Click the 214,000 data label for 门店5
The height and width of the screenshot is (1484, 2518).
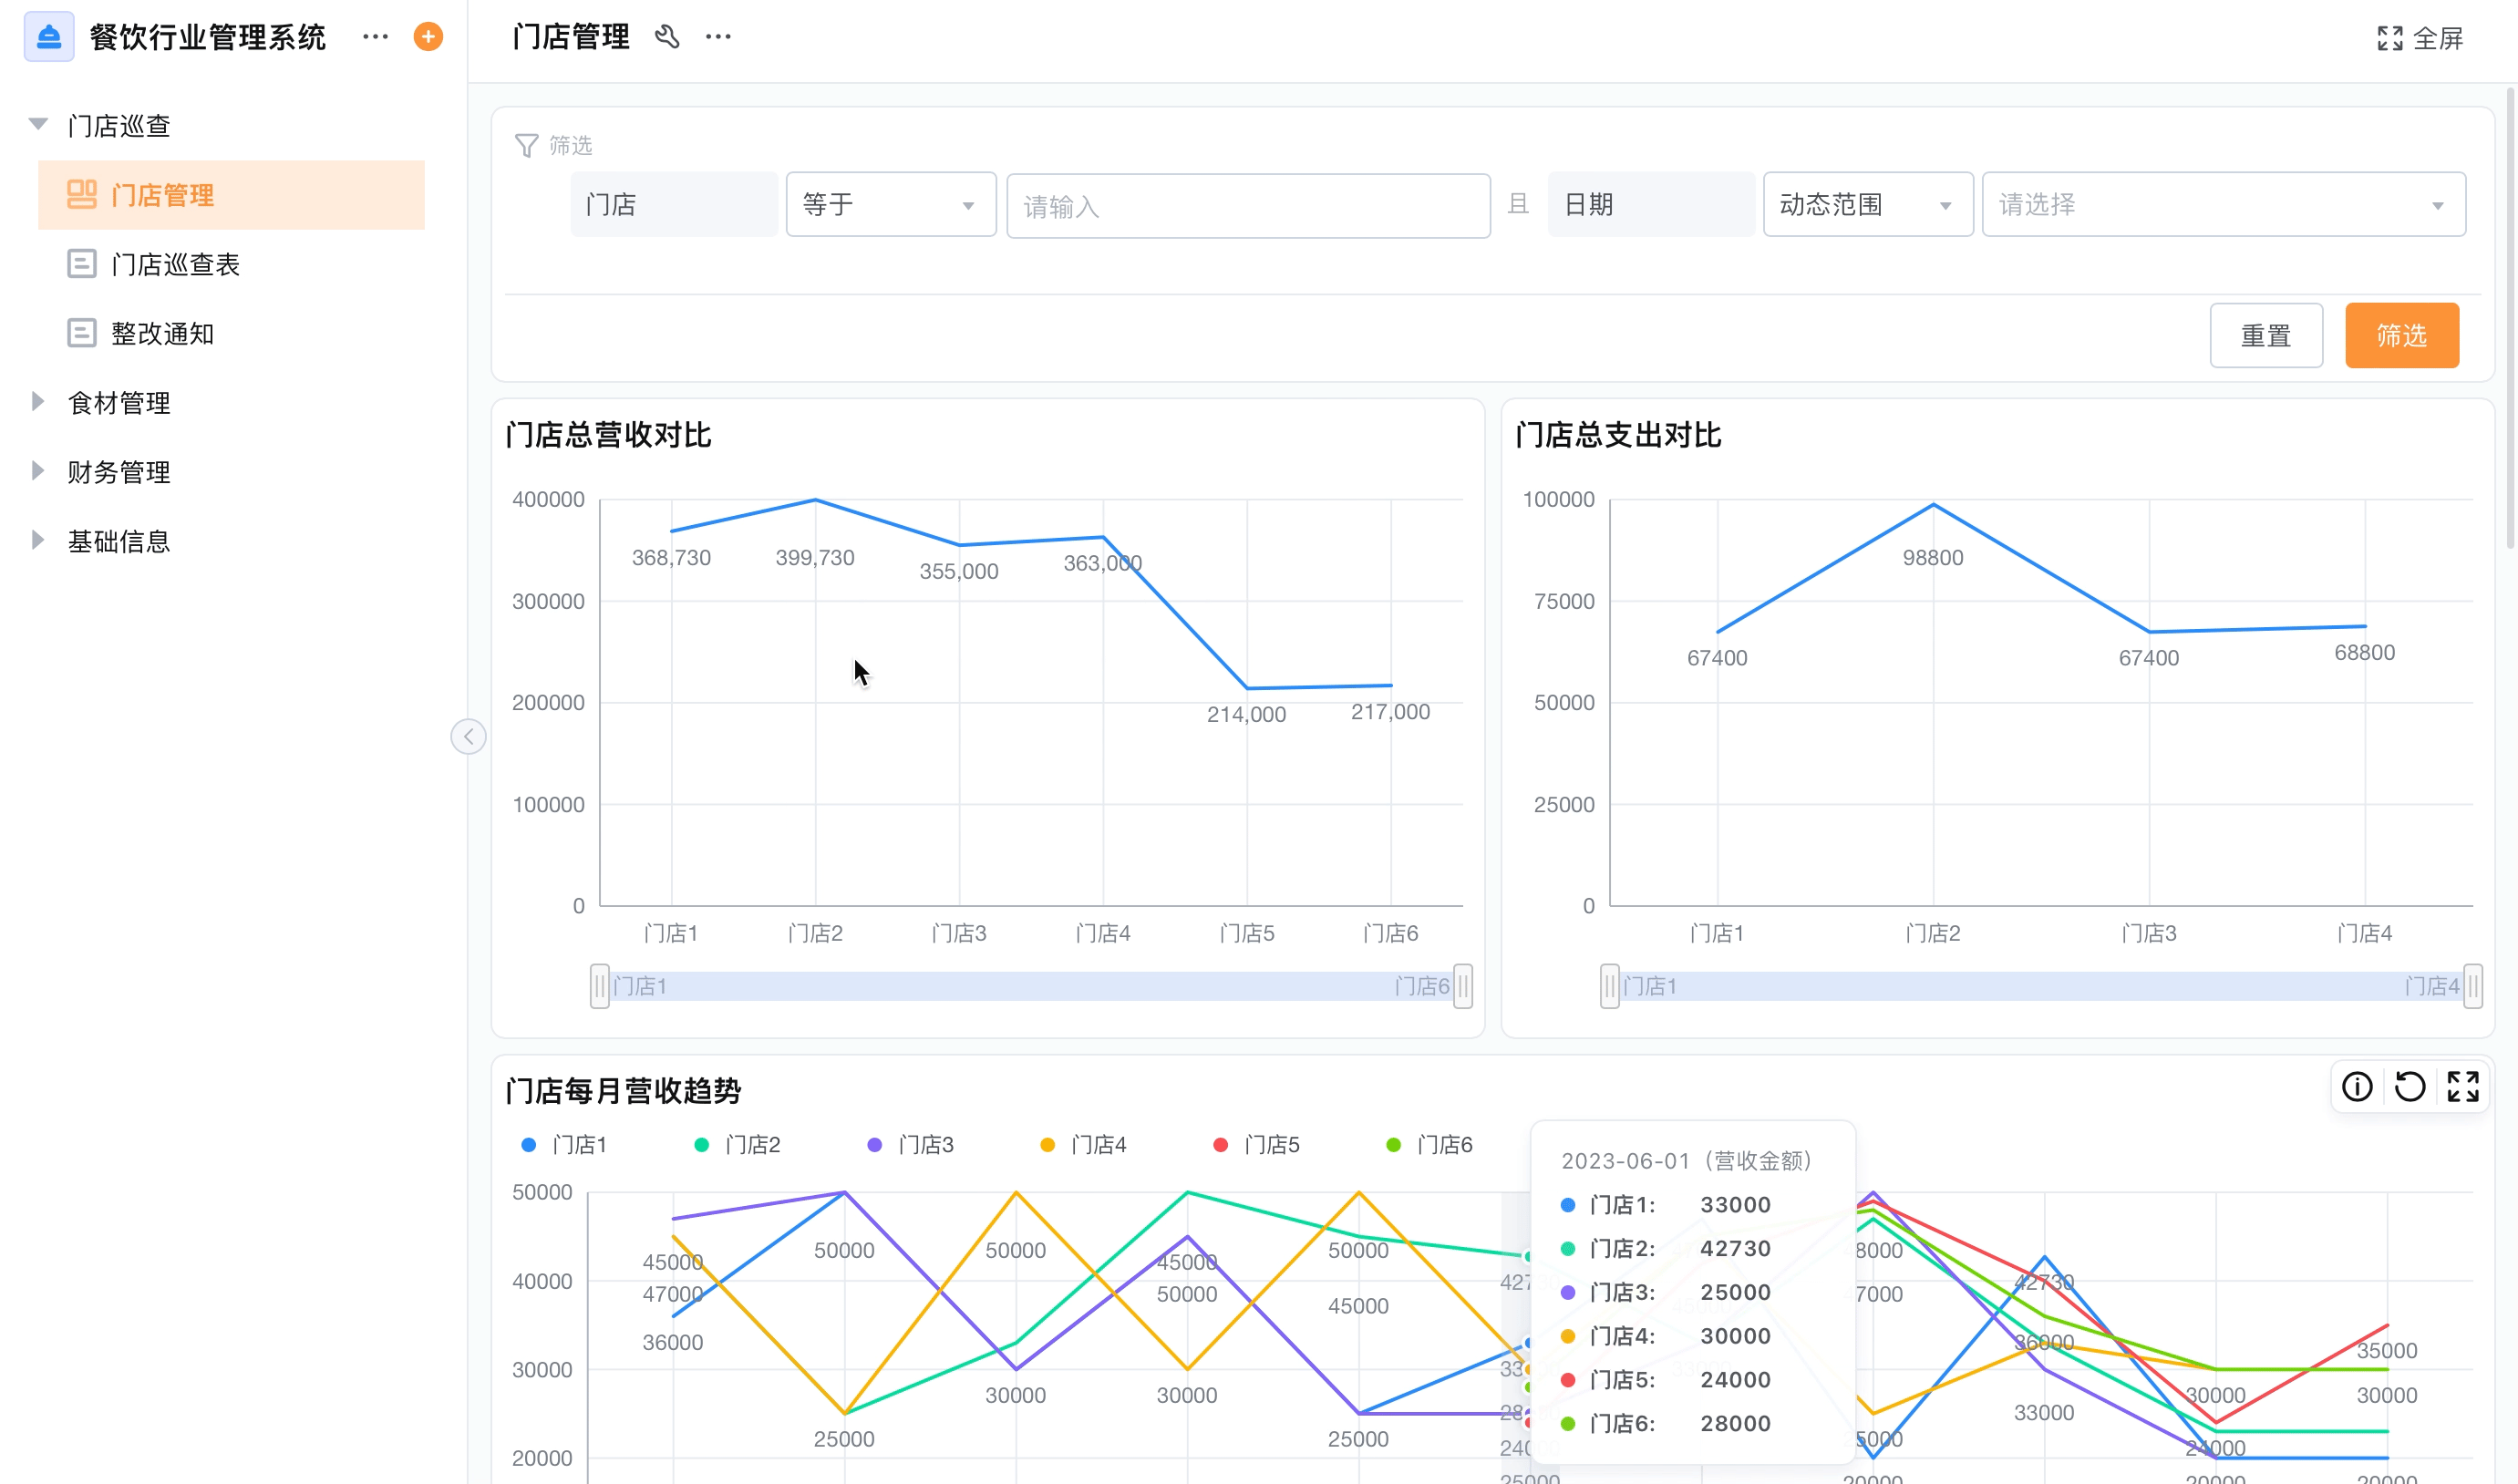[x=1246, y=715]
